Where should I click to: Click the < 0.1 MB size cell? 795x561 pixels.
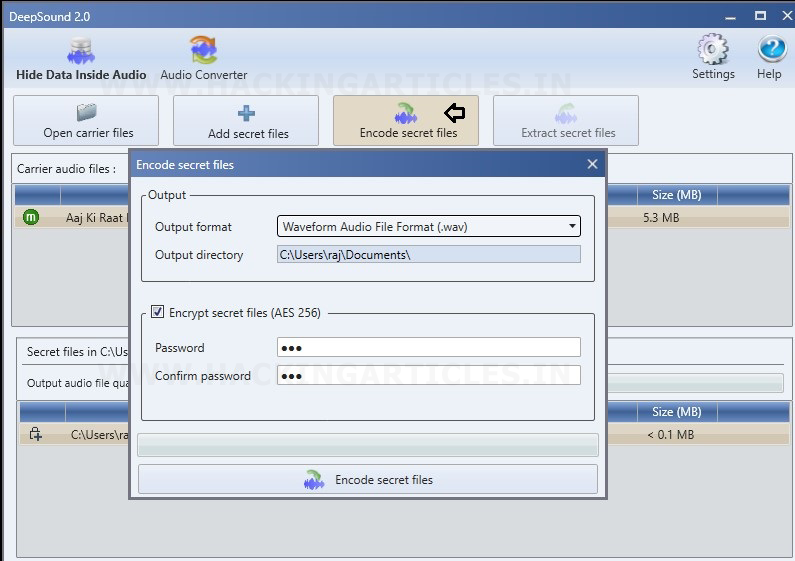670,435
